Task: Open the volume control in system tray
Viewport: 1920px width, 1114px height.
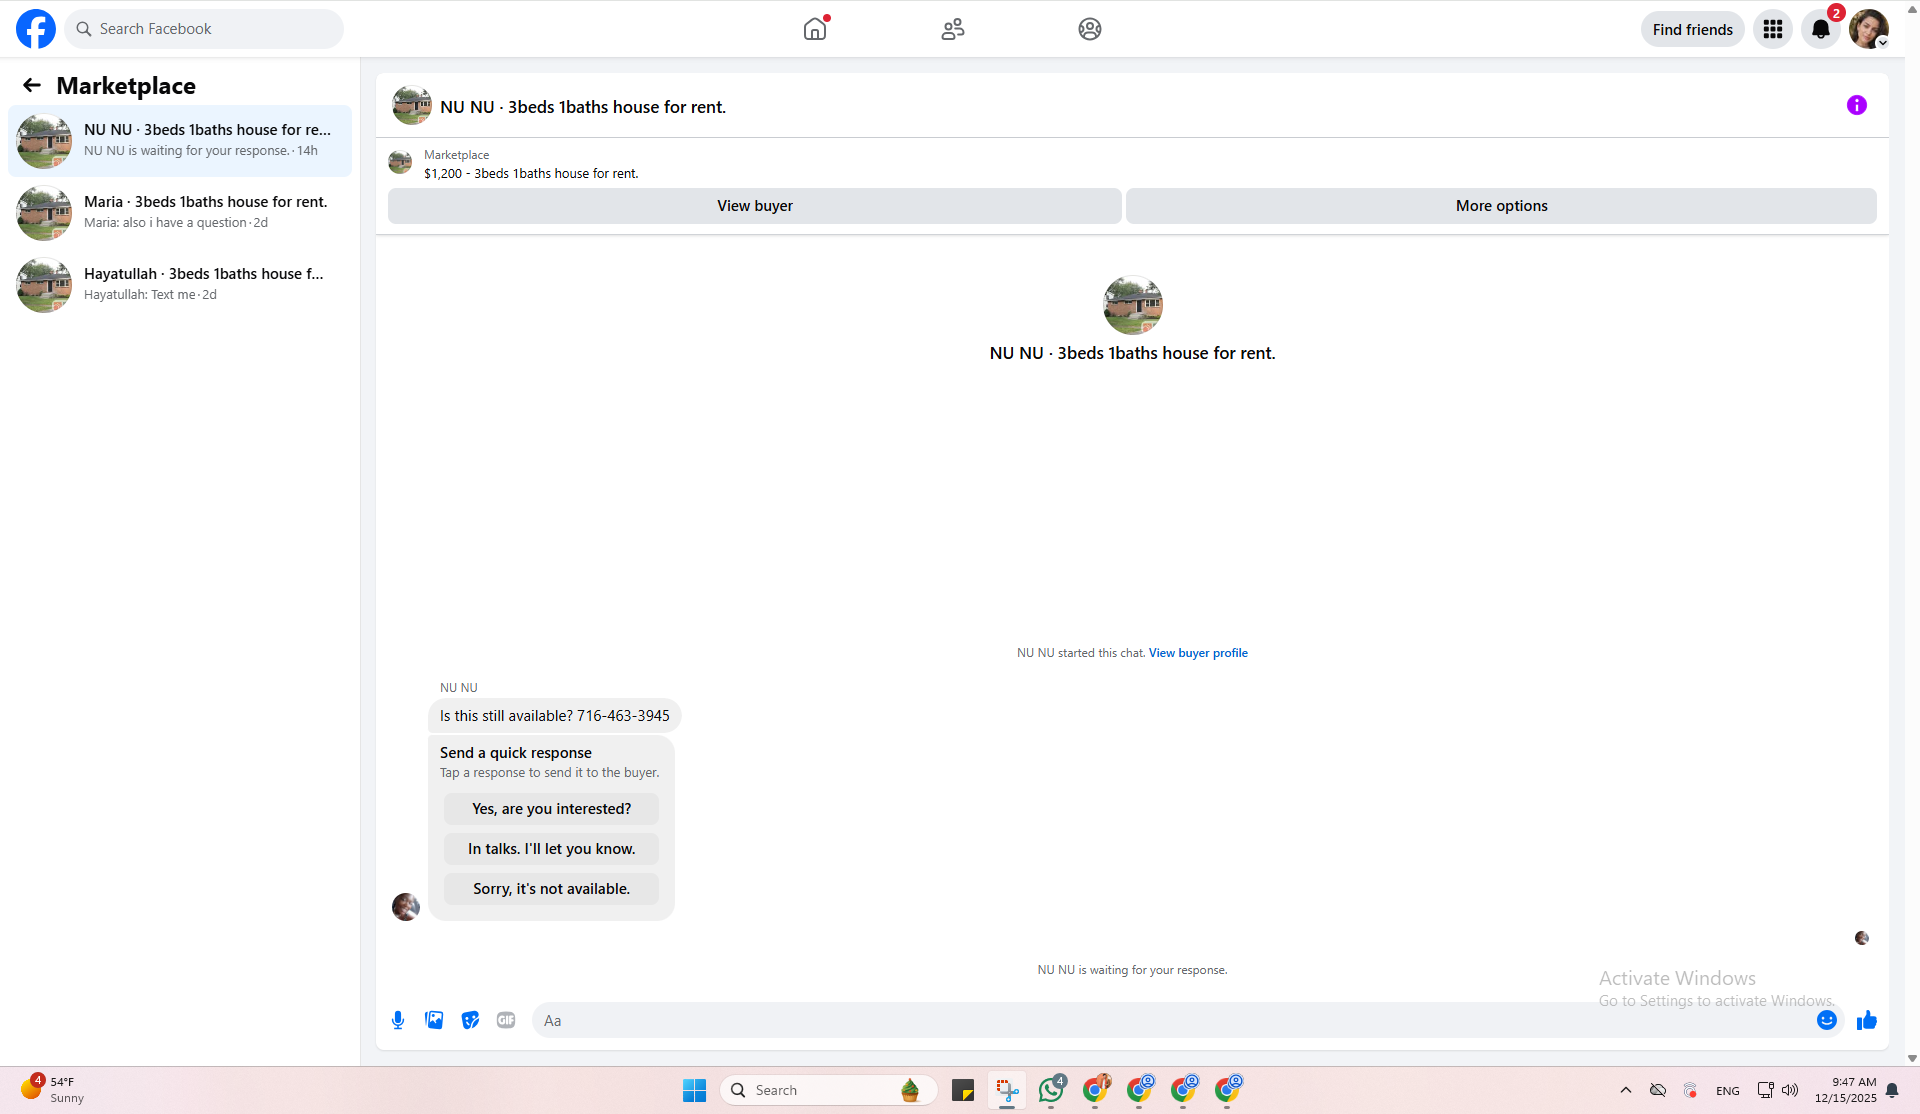Action: [1790, 1090]
